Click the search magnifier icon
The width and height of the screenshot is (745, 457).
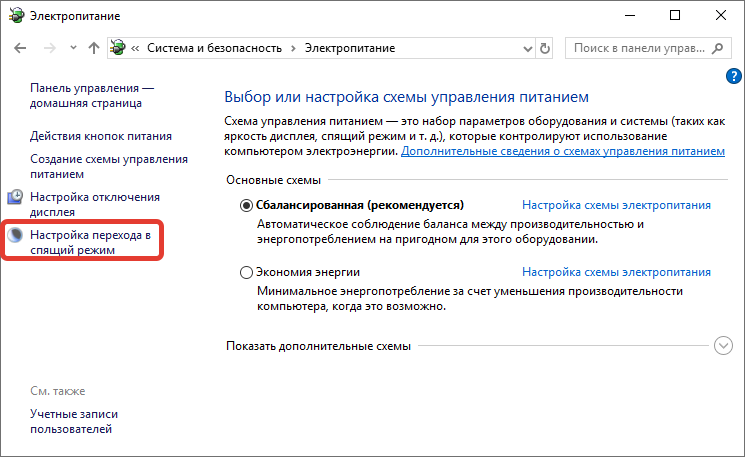[717, 48]
